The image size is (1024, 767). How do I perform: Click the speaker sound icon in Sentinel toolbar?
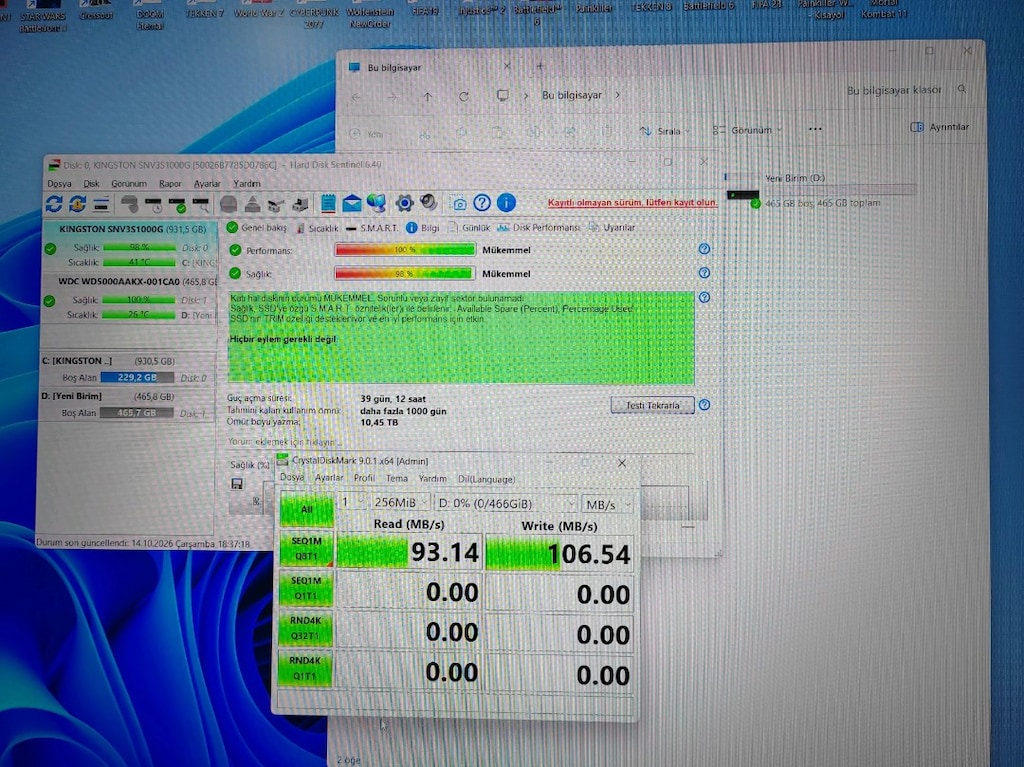tap(428, 203)
